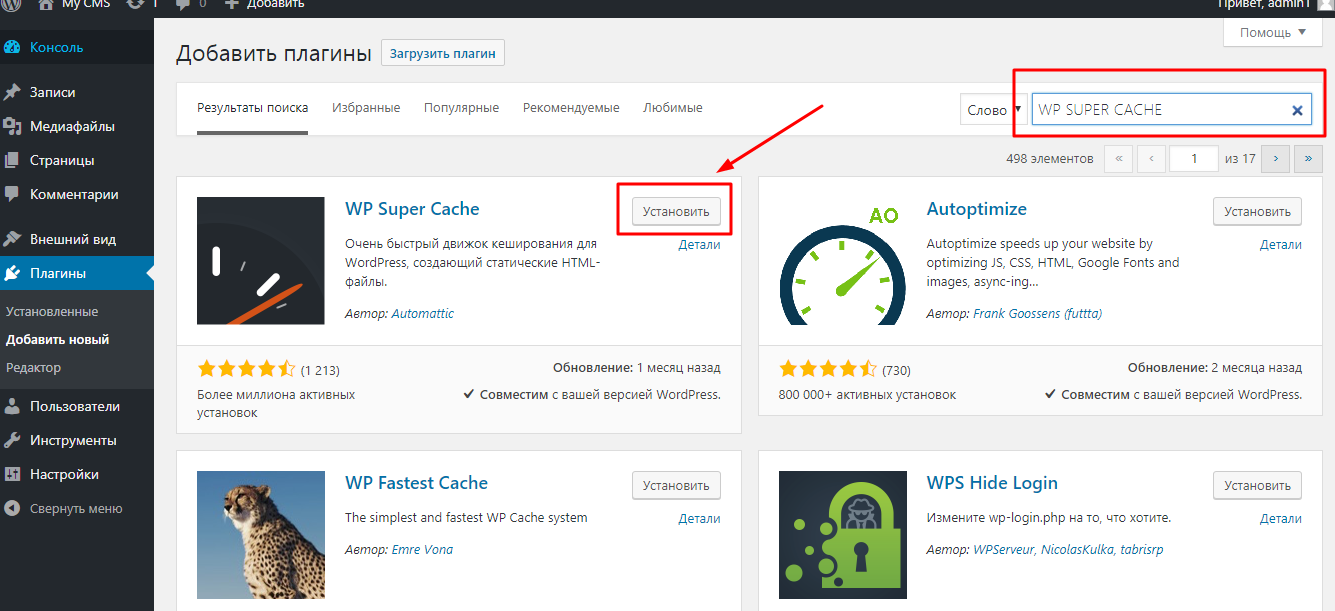
Task: Switch to the Рекомендуемые tab
Action: coord(571,108)
